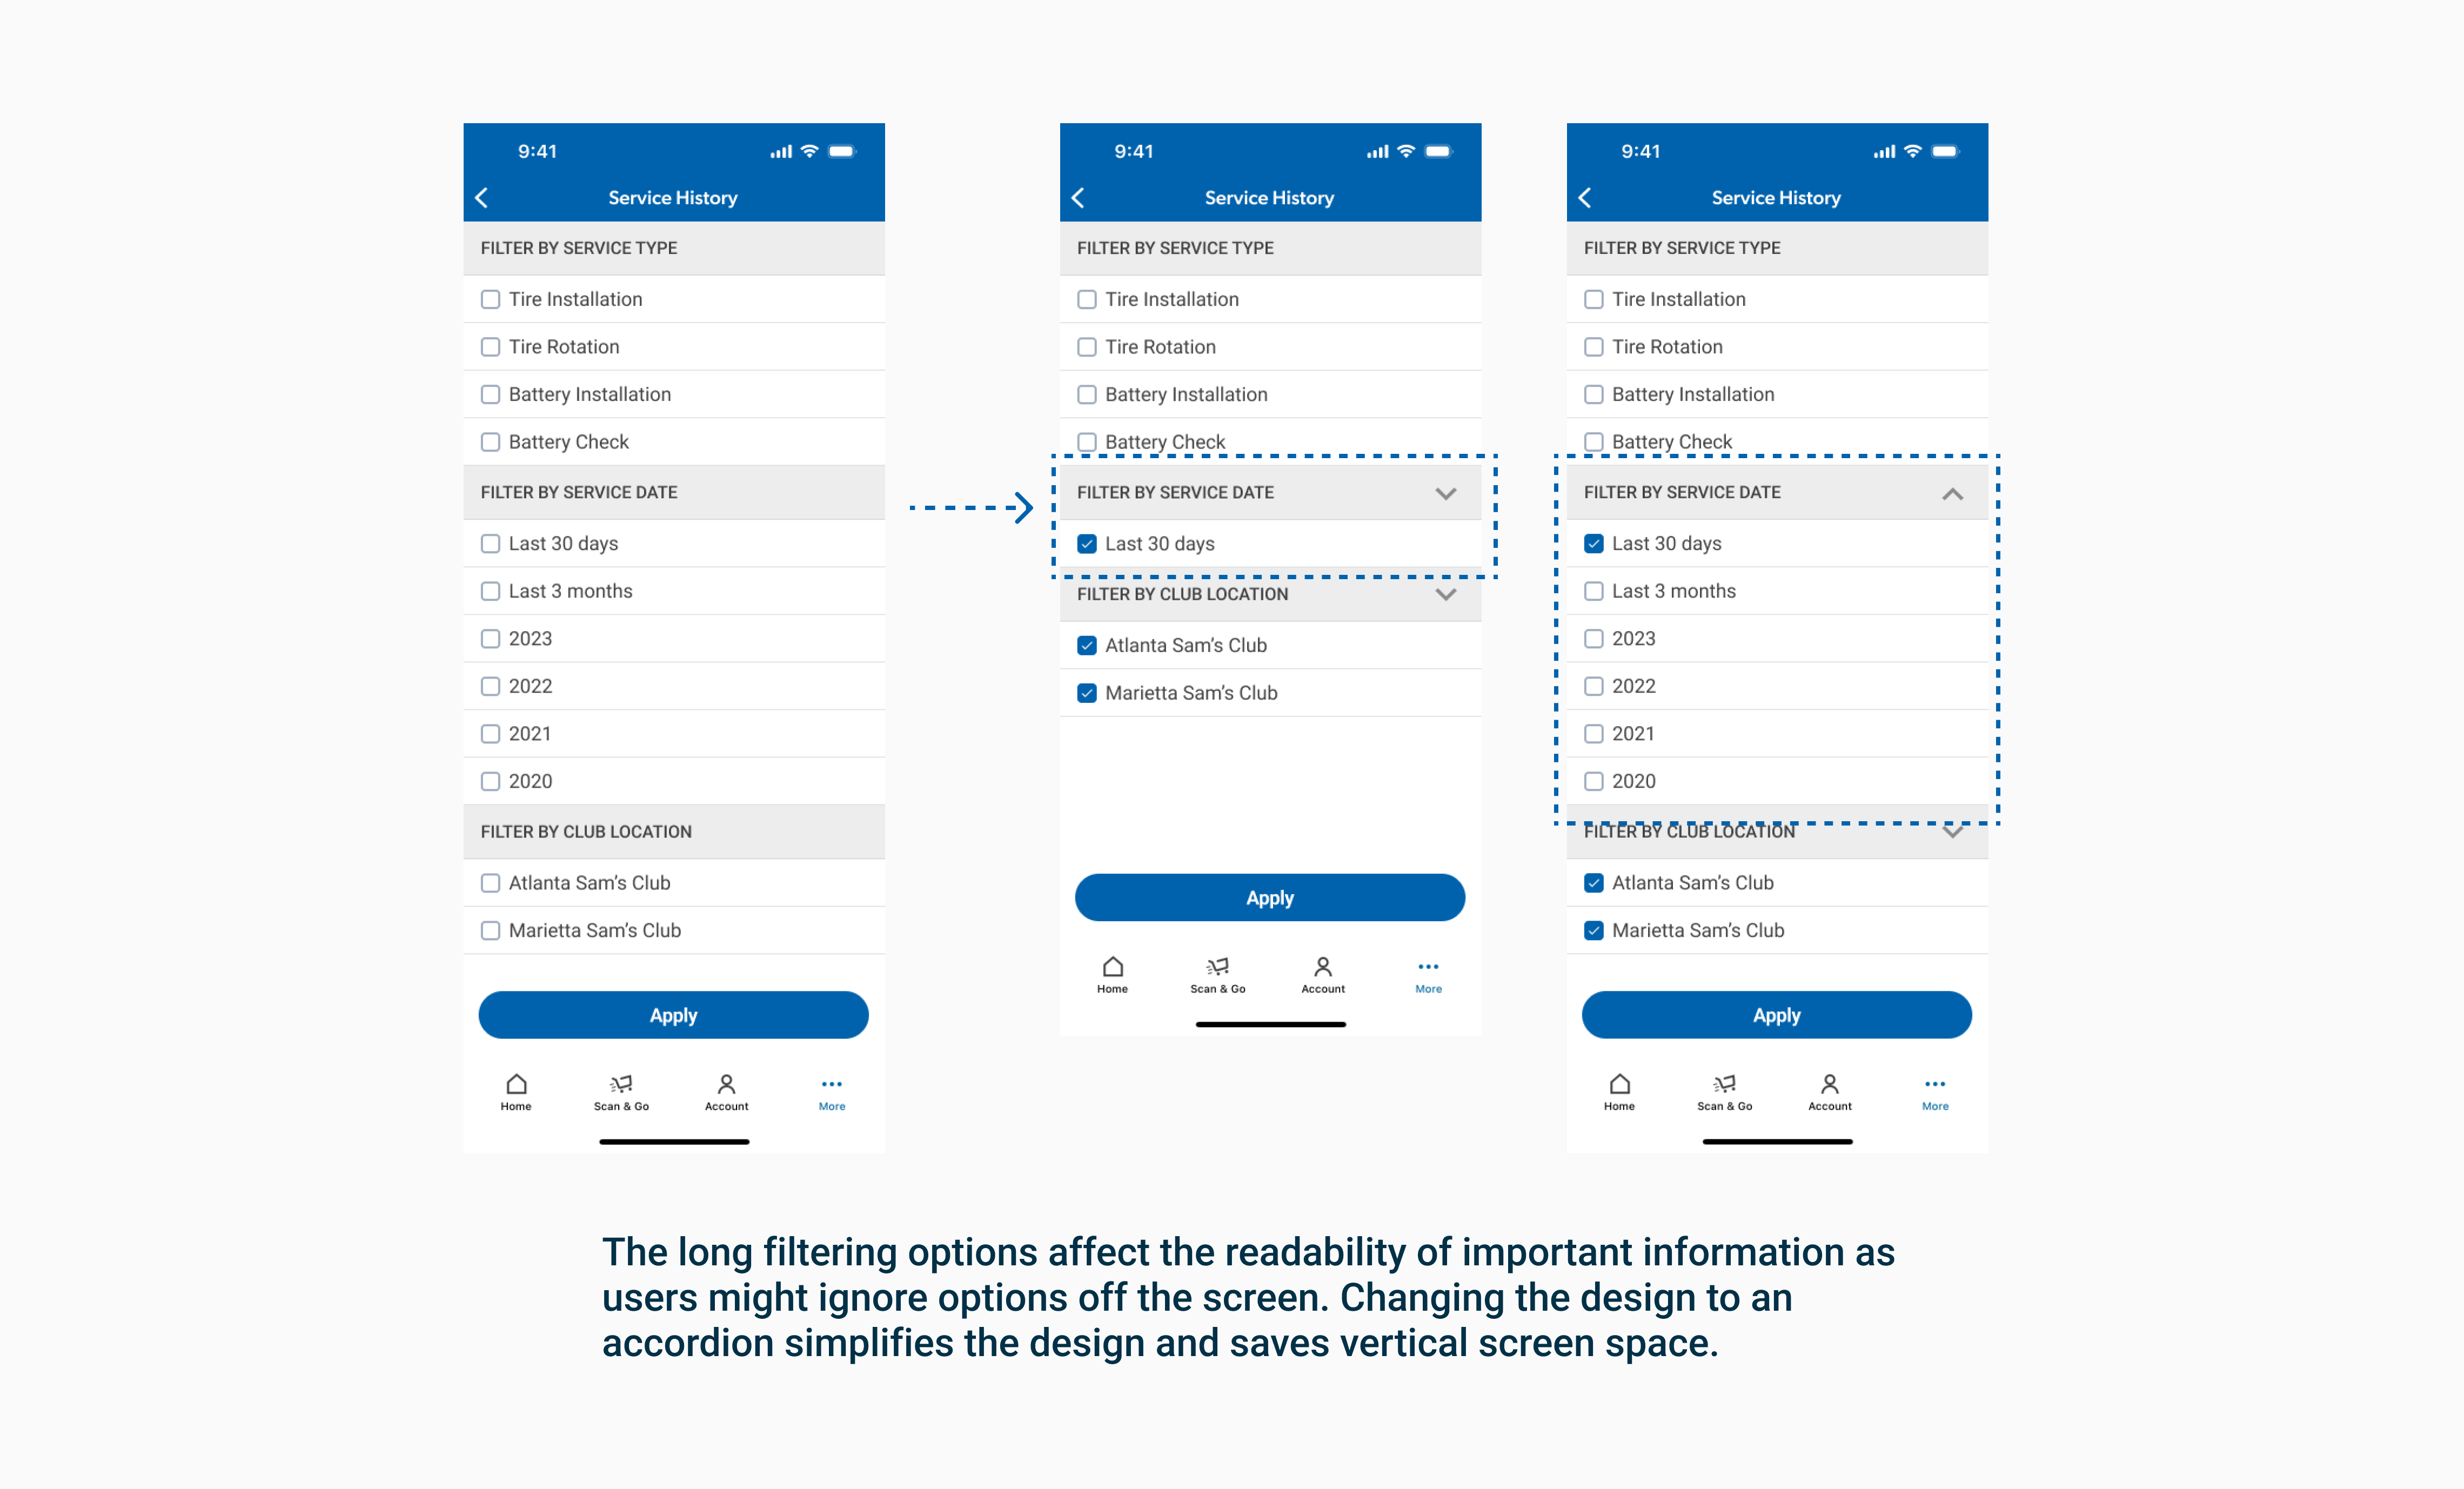
Task: Apply filters on middle phone
Action: [1270, 898]
